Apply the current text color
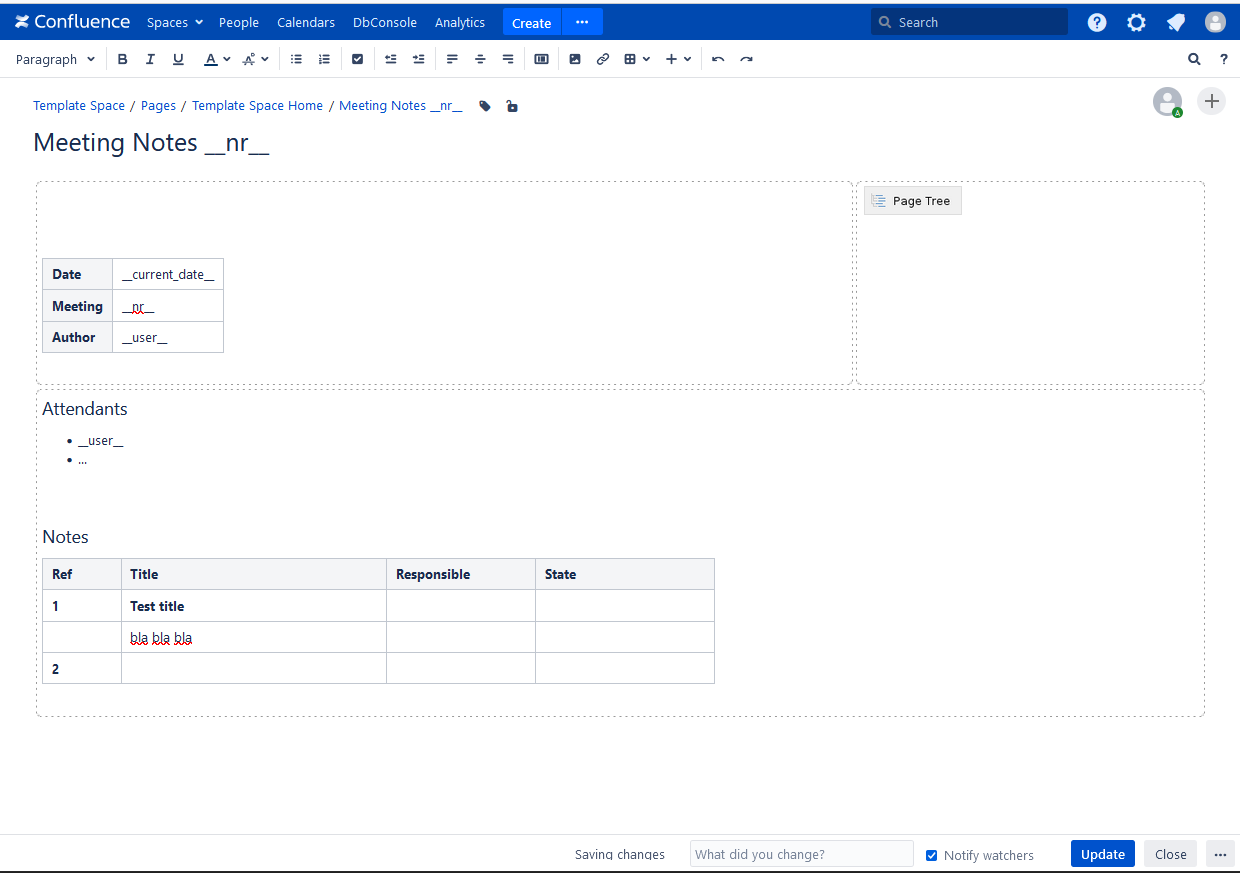This screenshot has width=1240, height=873. coord(210,59)
